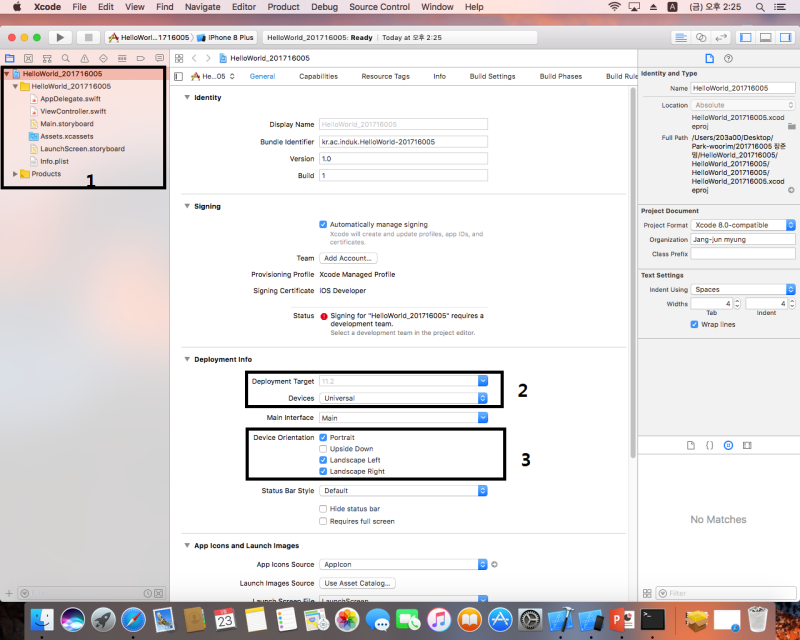
Task: Click the Organization field
Action: pyautogui.click(x=743, y=239)
